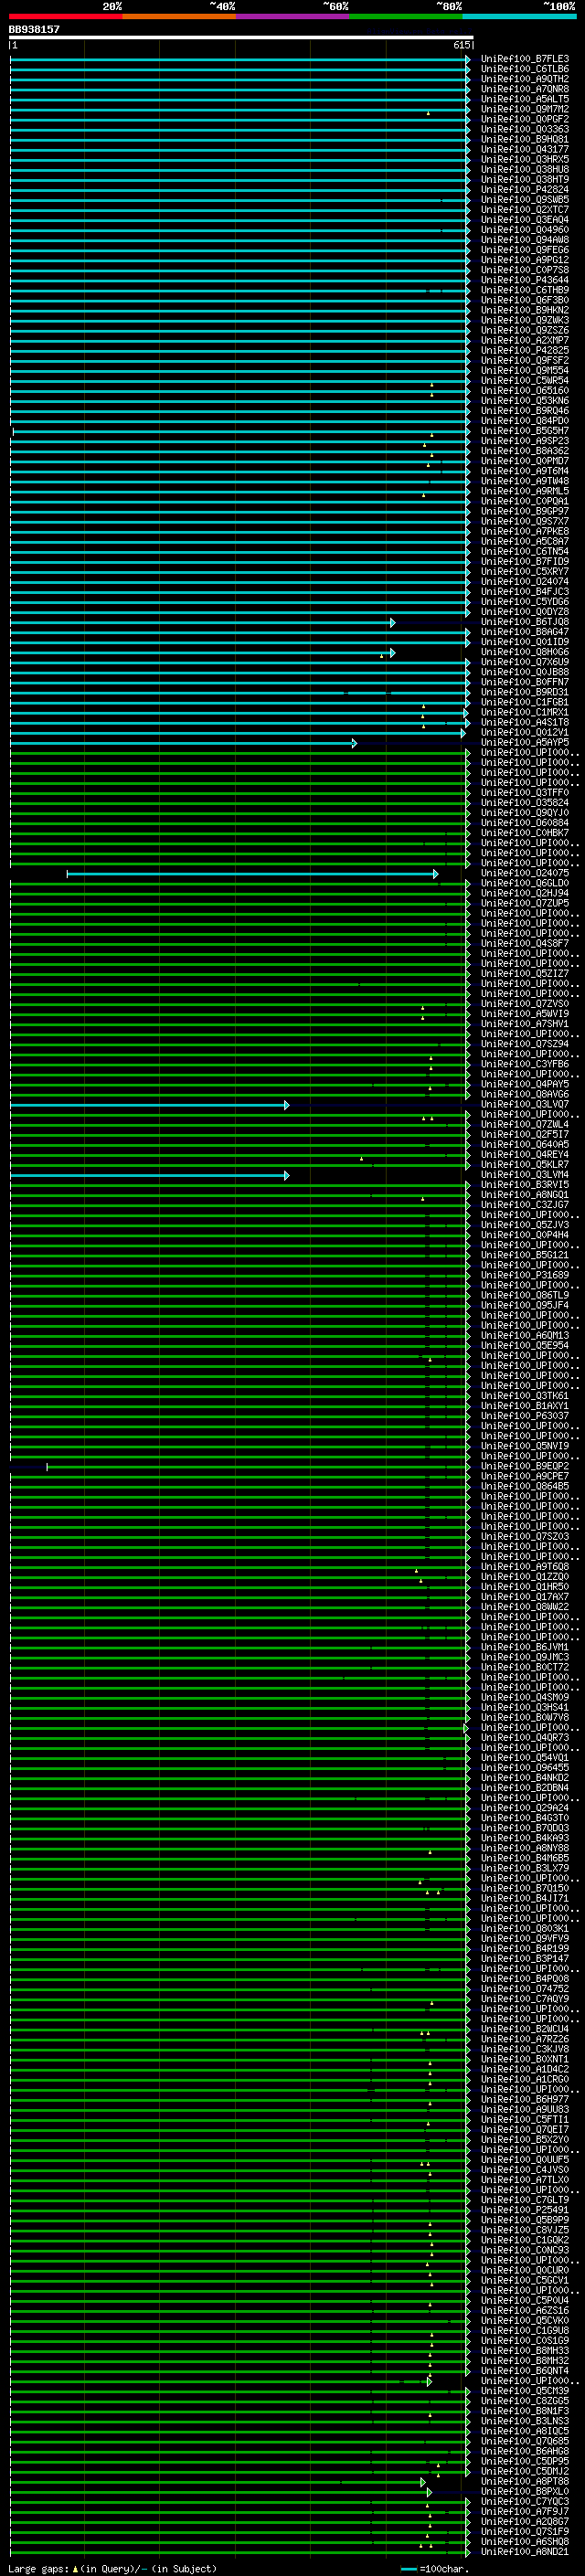The height and width of the screenshot is (2576, 585).
Task: Select hit label UniRef100_B9EQP2
Action: coord(525,1466)
